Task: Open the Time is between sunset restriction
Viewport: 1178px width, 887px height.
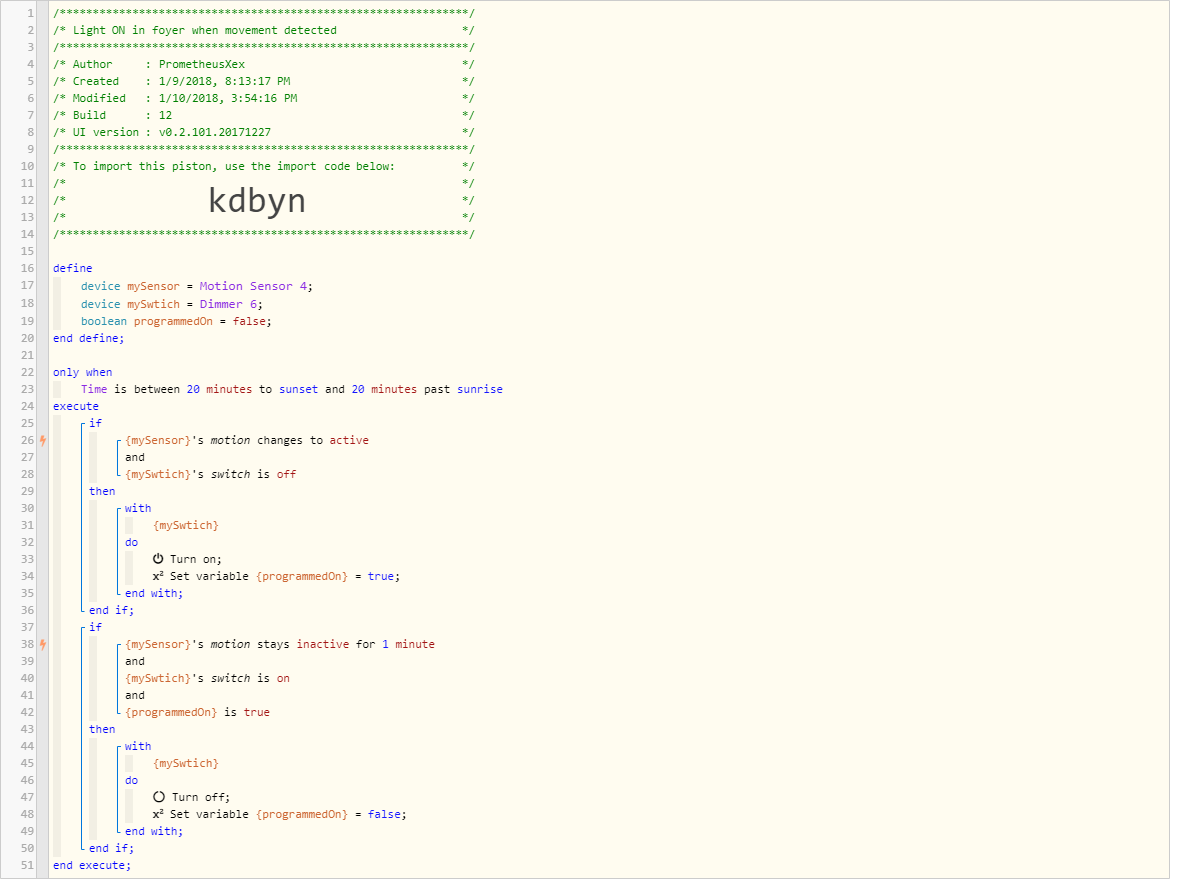Action: 292,390
